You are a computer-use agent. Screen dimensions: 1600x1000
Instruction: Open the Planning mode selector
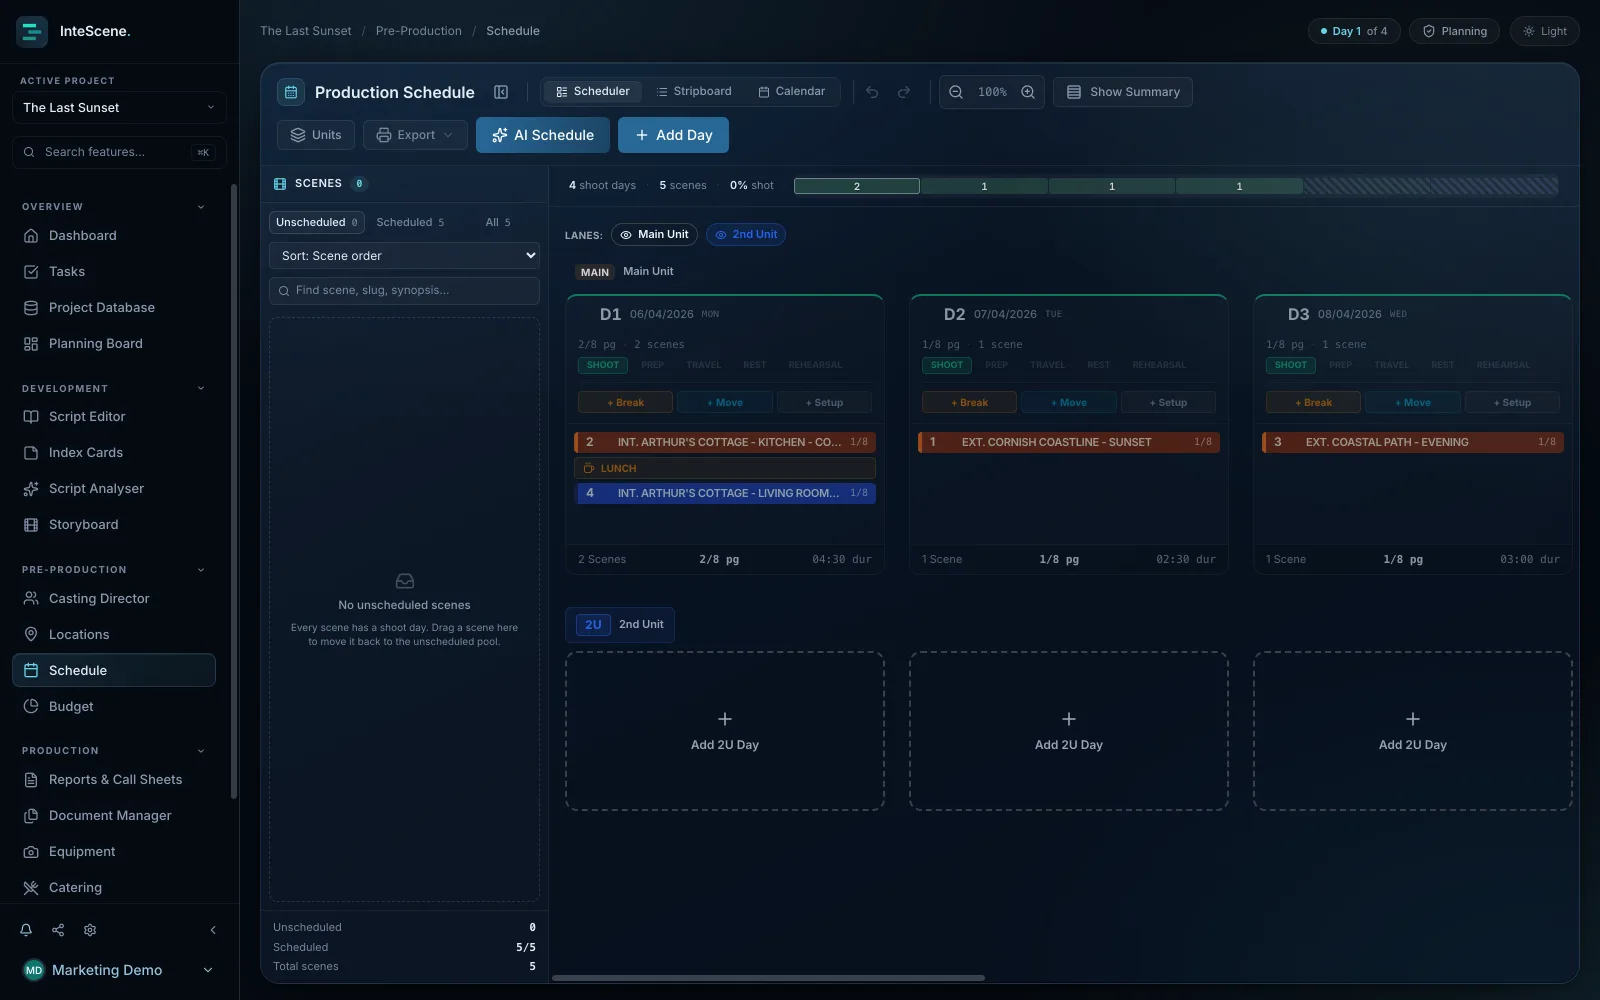(1455, 31)
